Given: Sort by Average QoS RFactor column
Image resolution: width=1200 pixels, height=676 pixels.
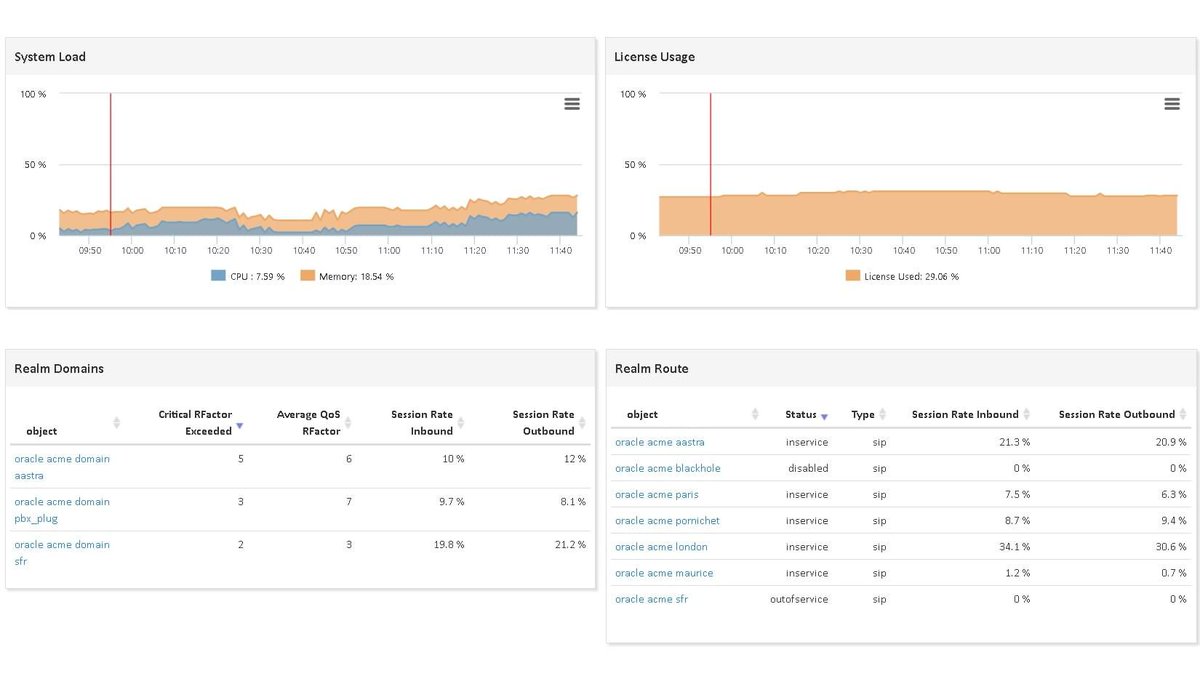Looking at the screenshot, I should pyautogui.click(x=348, y=422).
